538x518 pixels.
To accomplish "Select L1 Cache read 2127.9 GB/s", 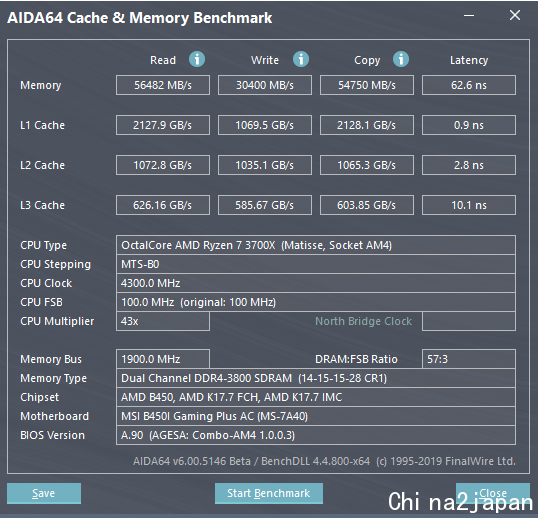I will (163, 125).
